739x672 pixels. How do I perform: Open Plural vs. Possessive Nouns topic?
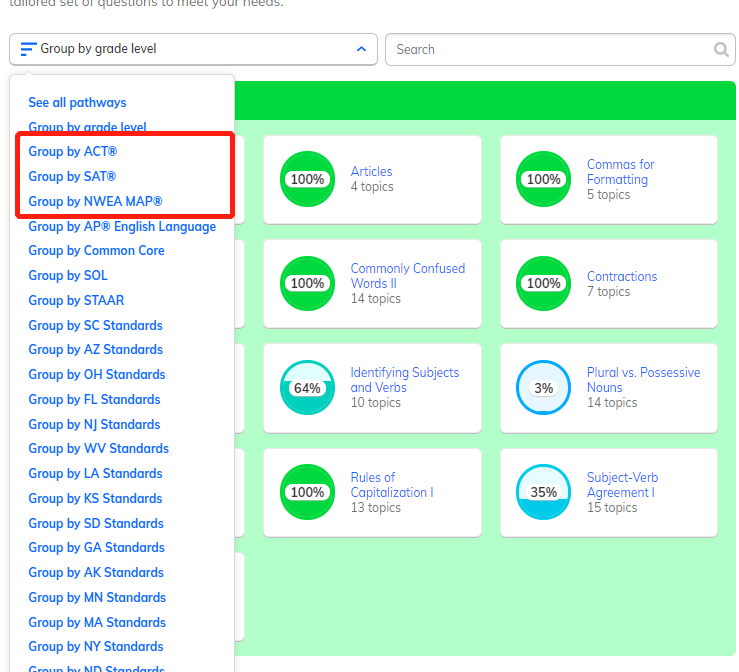(x=643, y=380)
